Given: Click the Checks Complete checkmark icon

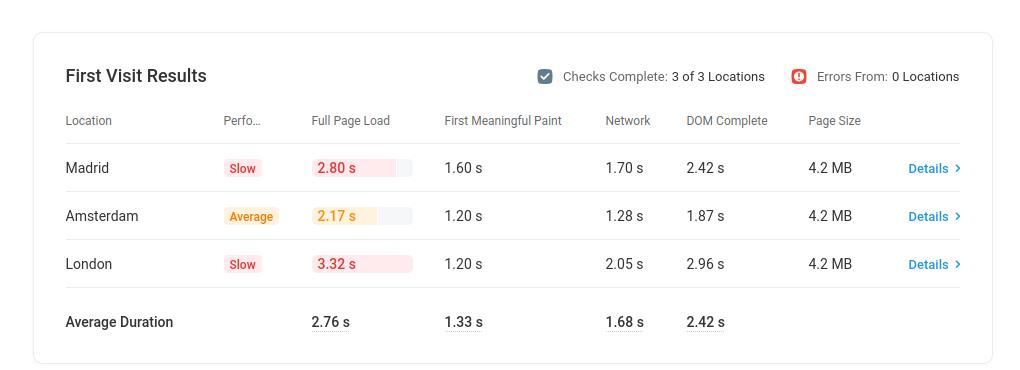Looking at the screenshot, I should pyautogui.click(x=544, y=77).
